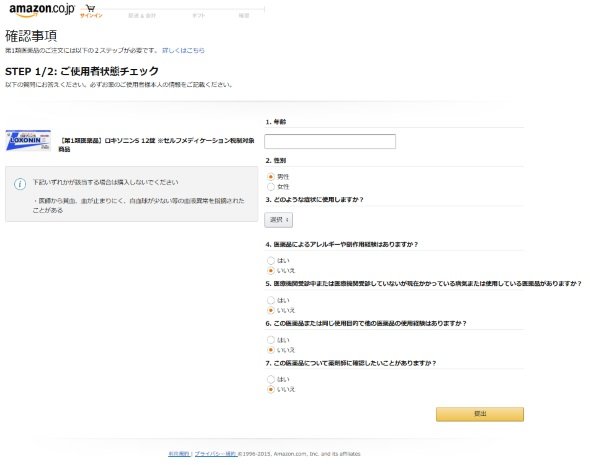This screenshot has width=590, height=465.
Task: Open the 詳しくはこちら details link
Action: coord(183,50)
